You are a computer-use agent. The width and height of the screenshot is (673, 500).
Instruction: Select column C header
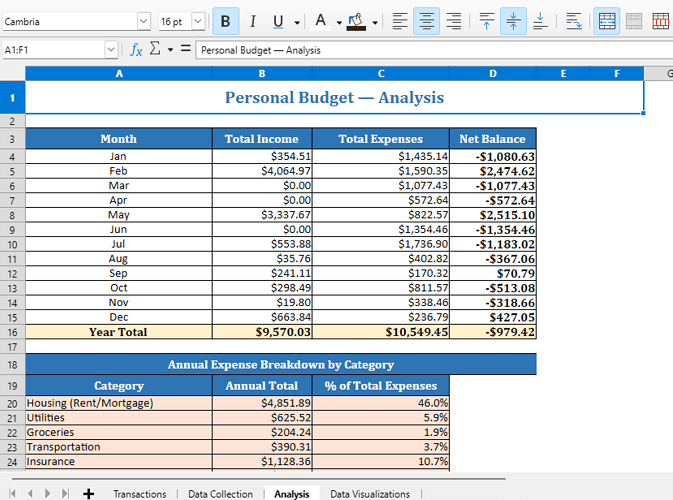[381, 73]
